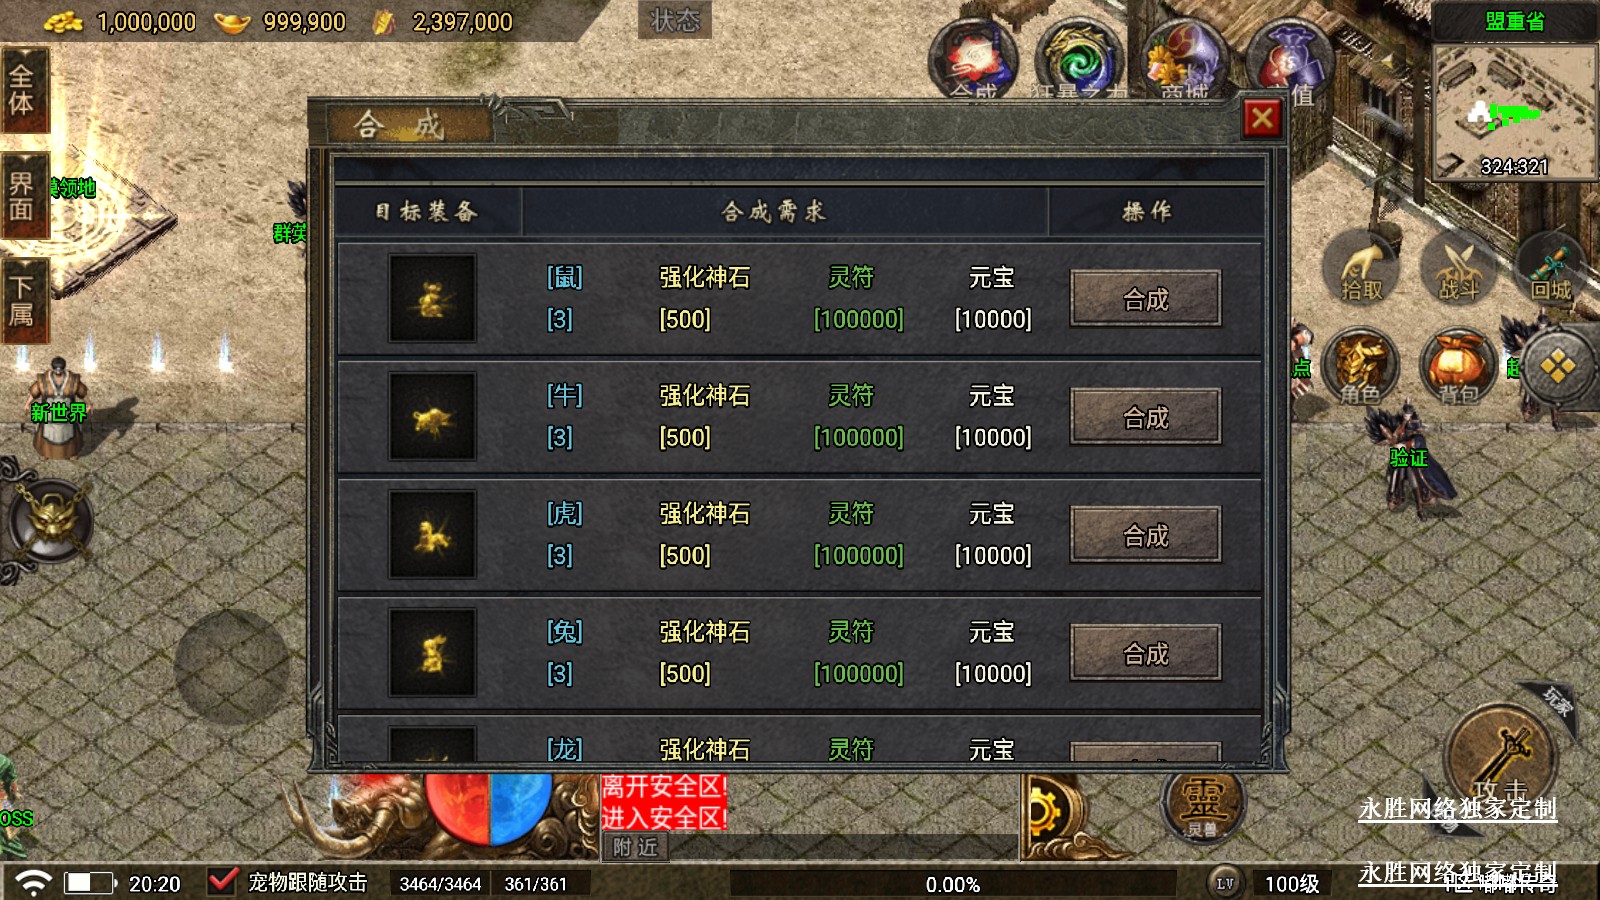Tap the 灵兽 spirit beast icon
This screenshot has width=1600, height=900.
click(1202, 805)
